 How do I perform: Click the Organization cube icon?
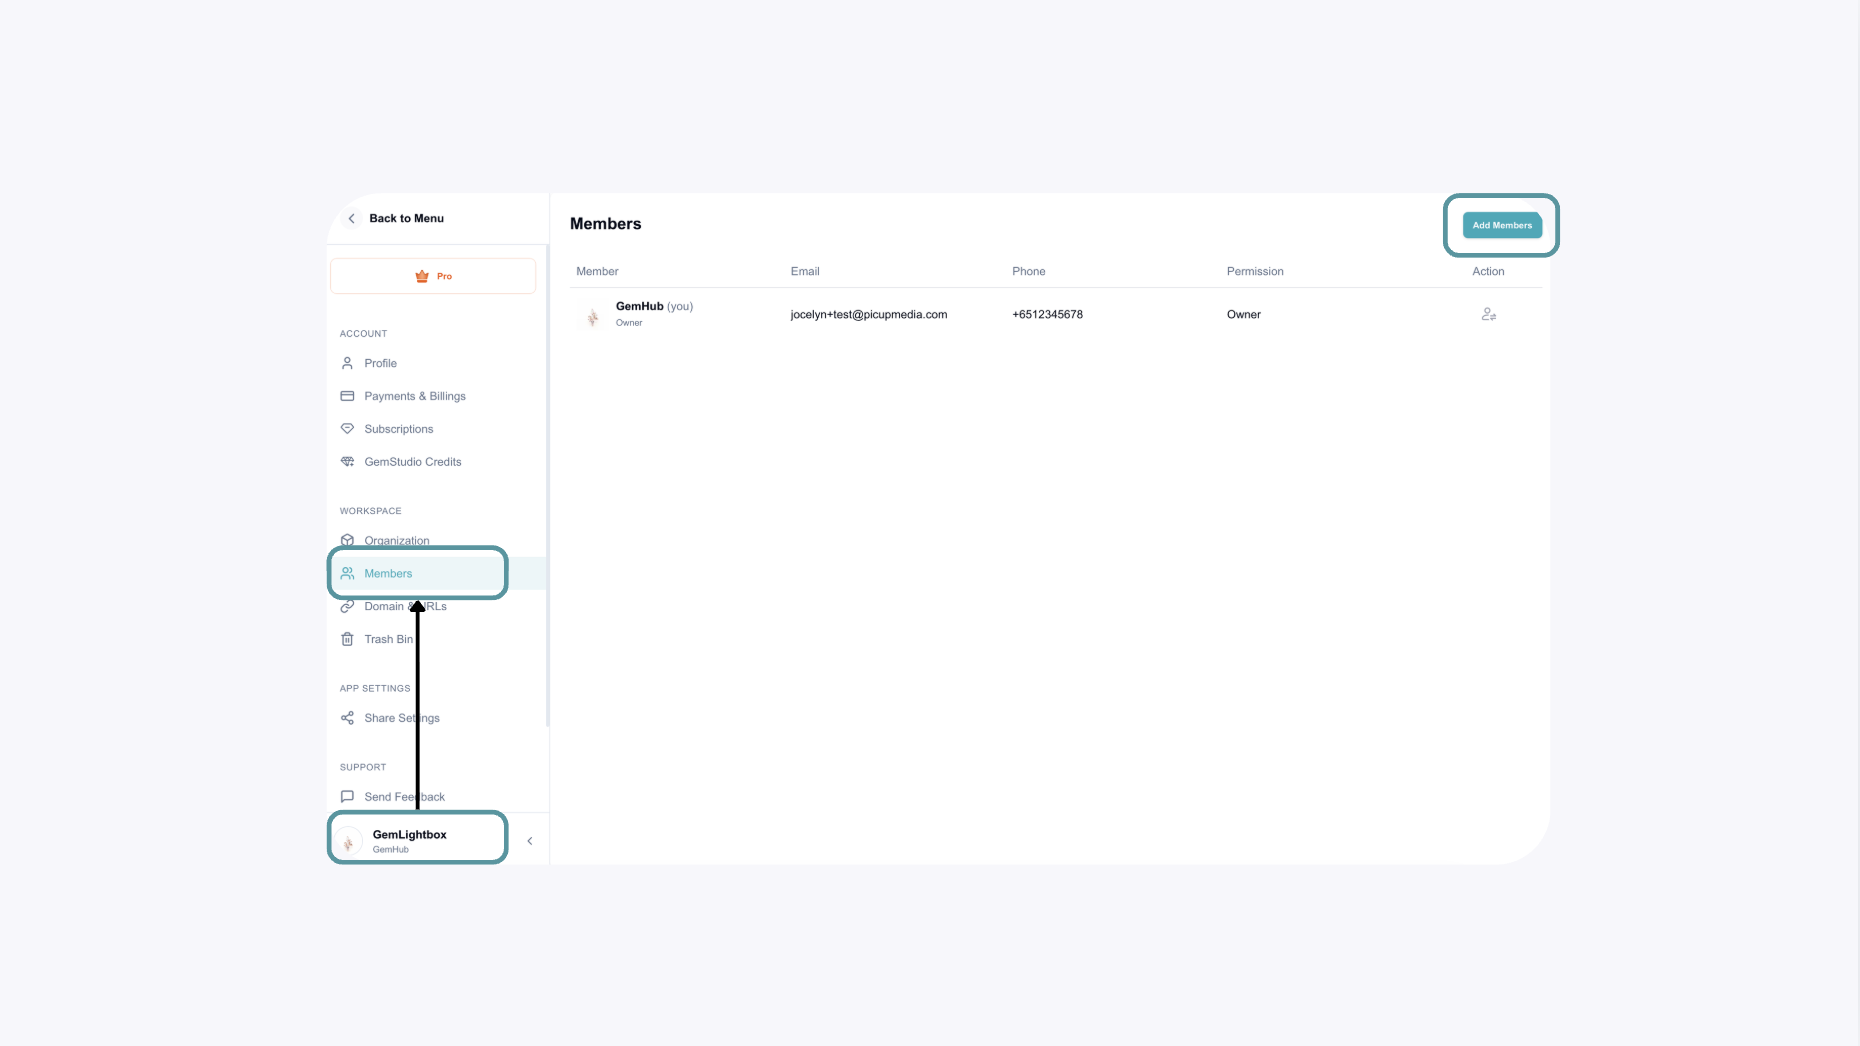point(347,540)
